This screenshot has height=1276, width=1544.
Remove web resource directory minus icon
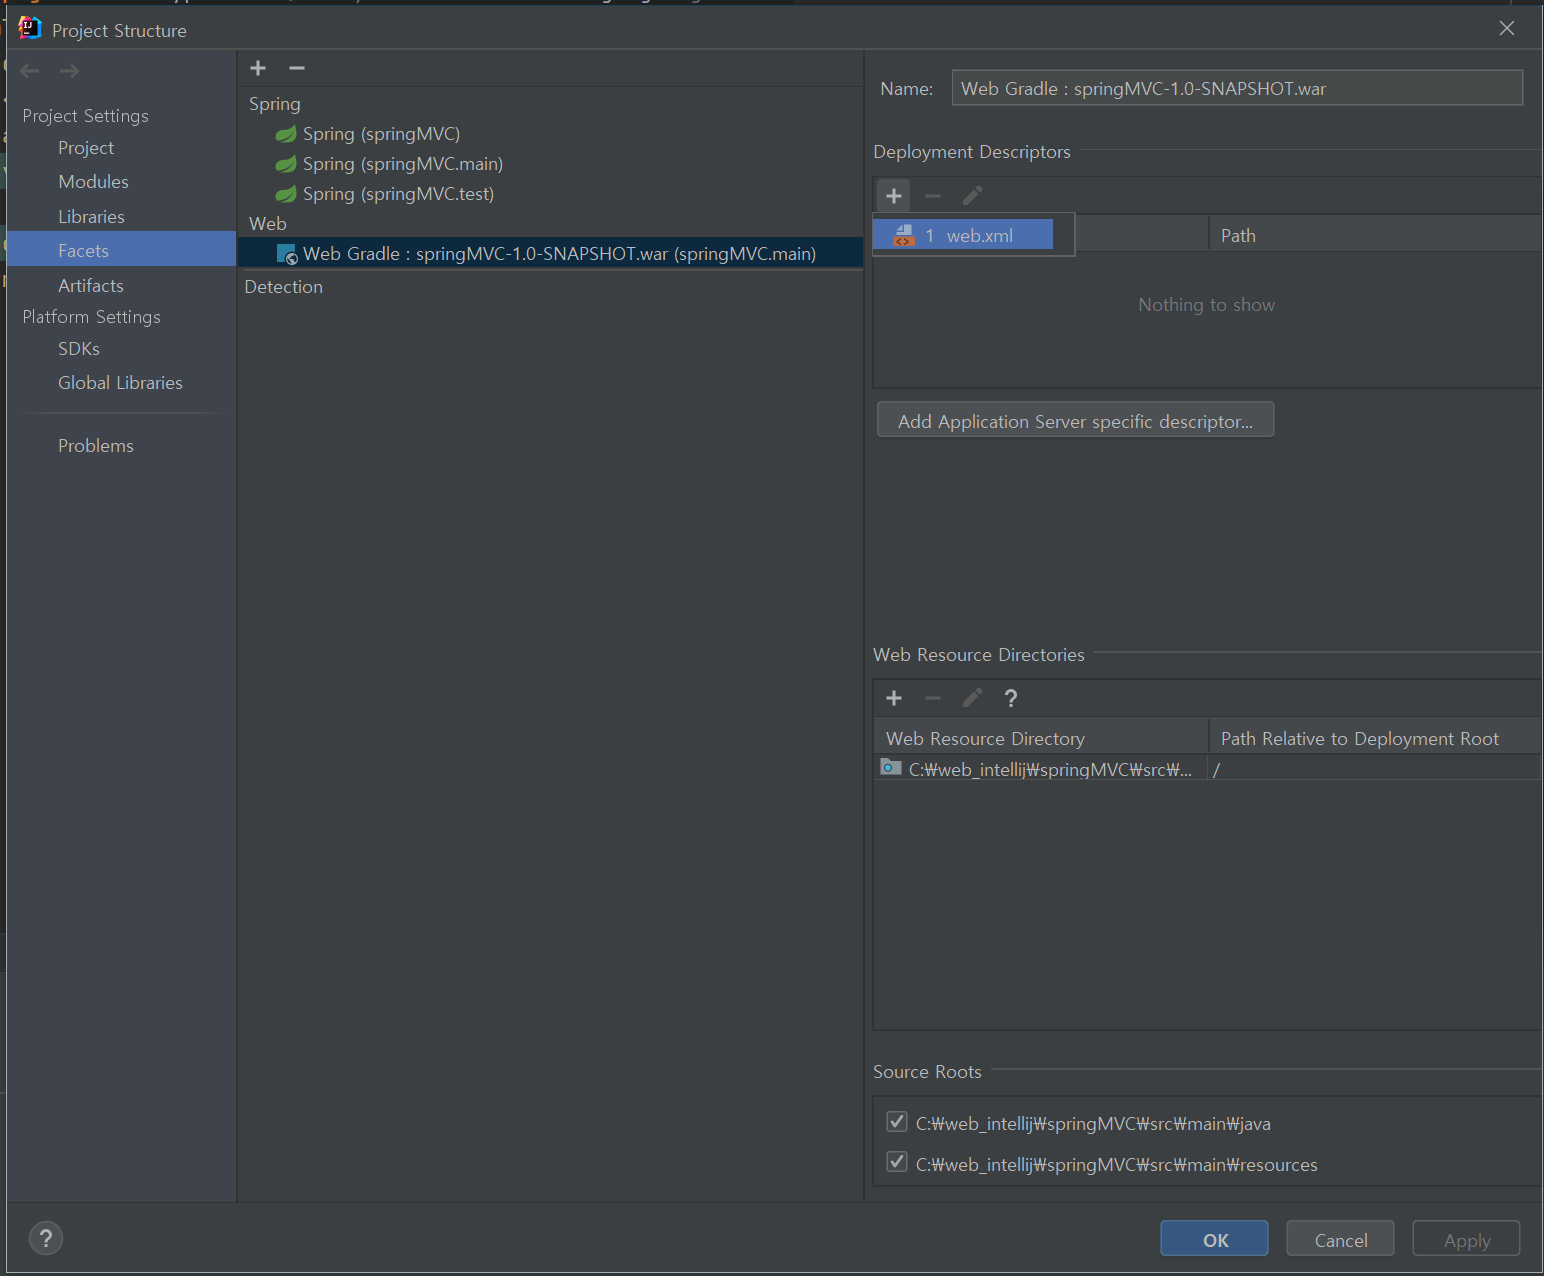pos(933,698)
